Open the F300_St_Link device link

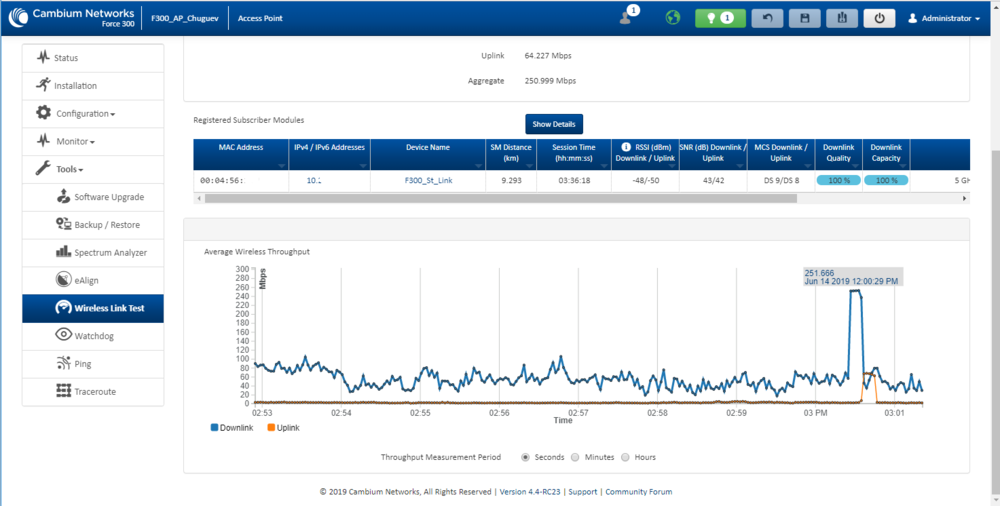[429, 181]
